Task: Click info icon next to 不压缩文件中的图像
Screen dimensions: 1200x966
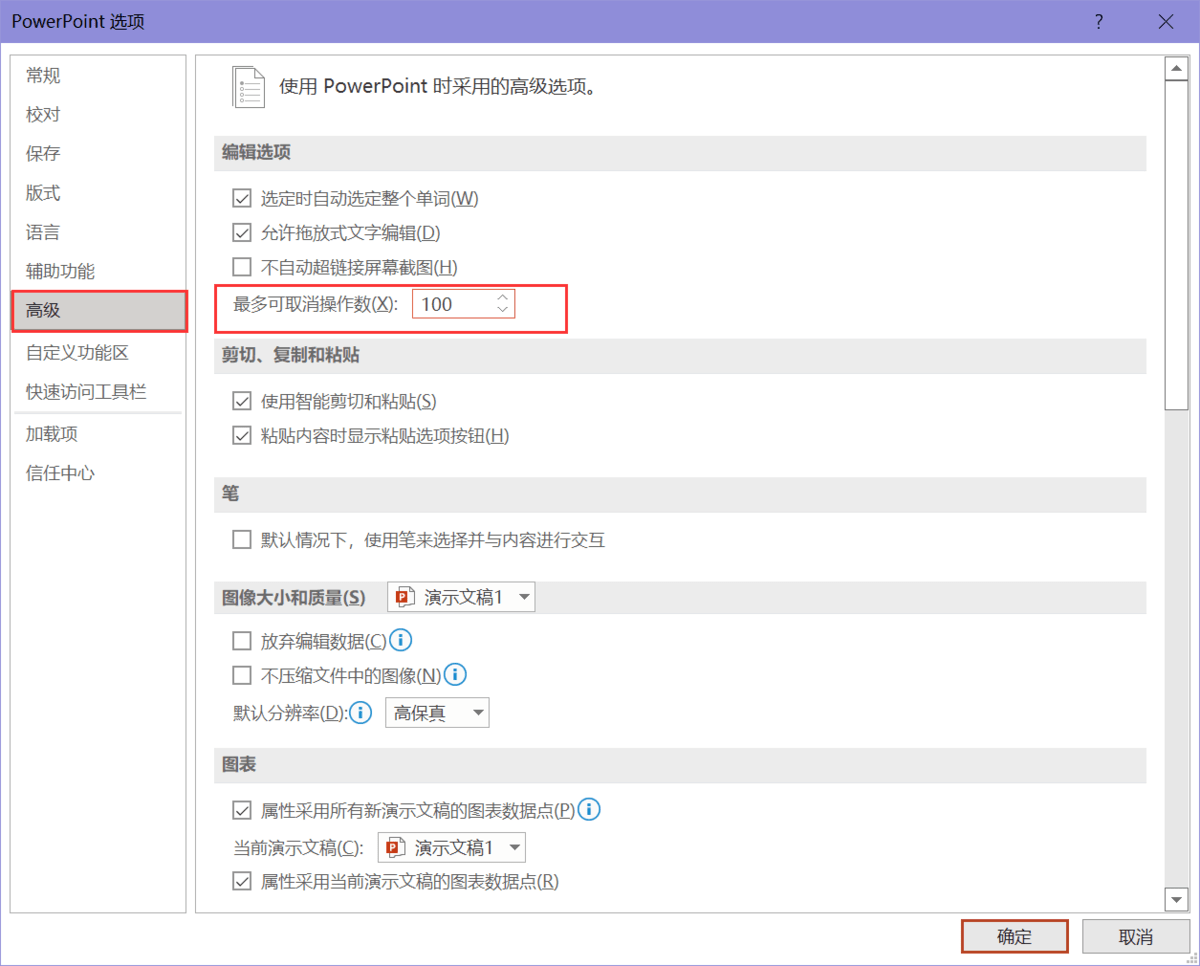Action: (x=455, y=674)
